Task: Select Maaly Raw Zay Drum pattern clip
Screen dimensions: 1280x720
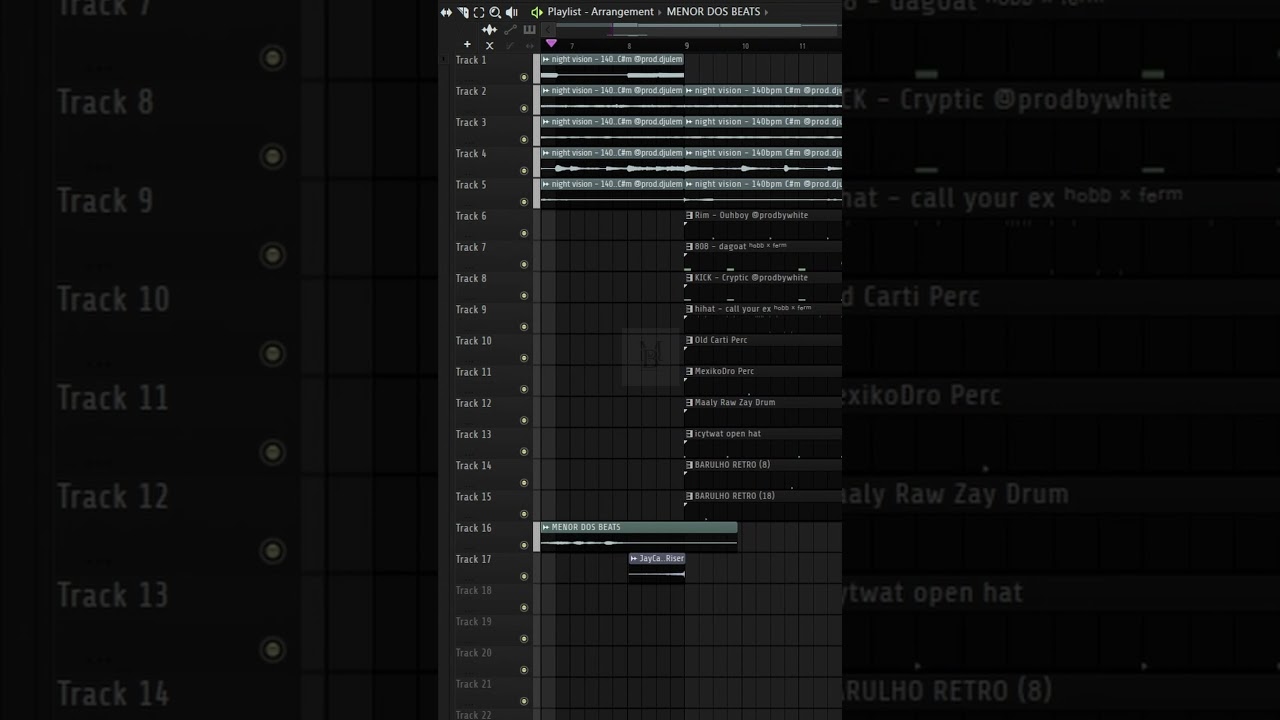Action: pos(763,411)
